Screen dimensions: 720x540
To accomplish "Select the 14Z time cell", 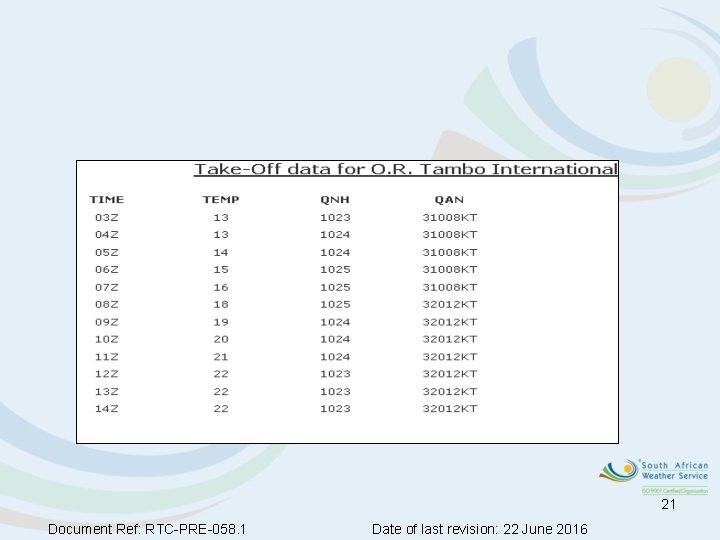I will 107,409.
